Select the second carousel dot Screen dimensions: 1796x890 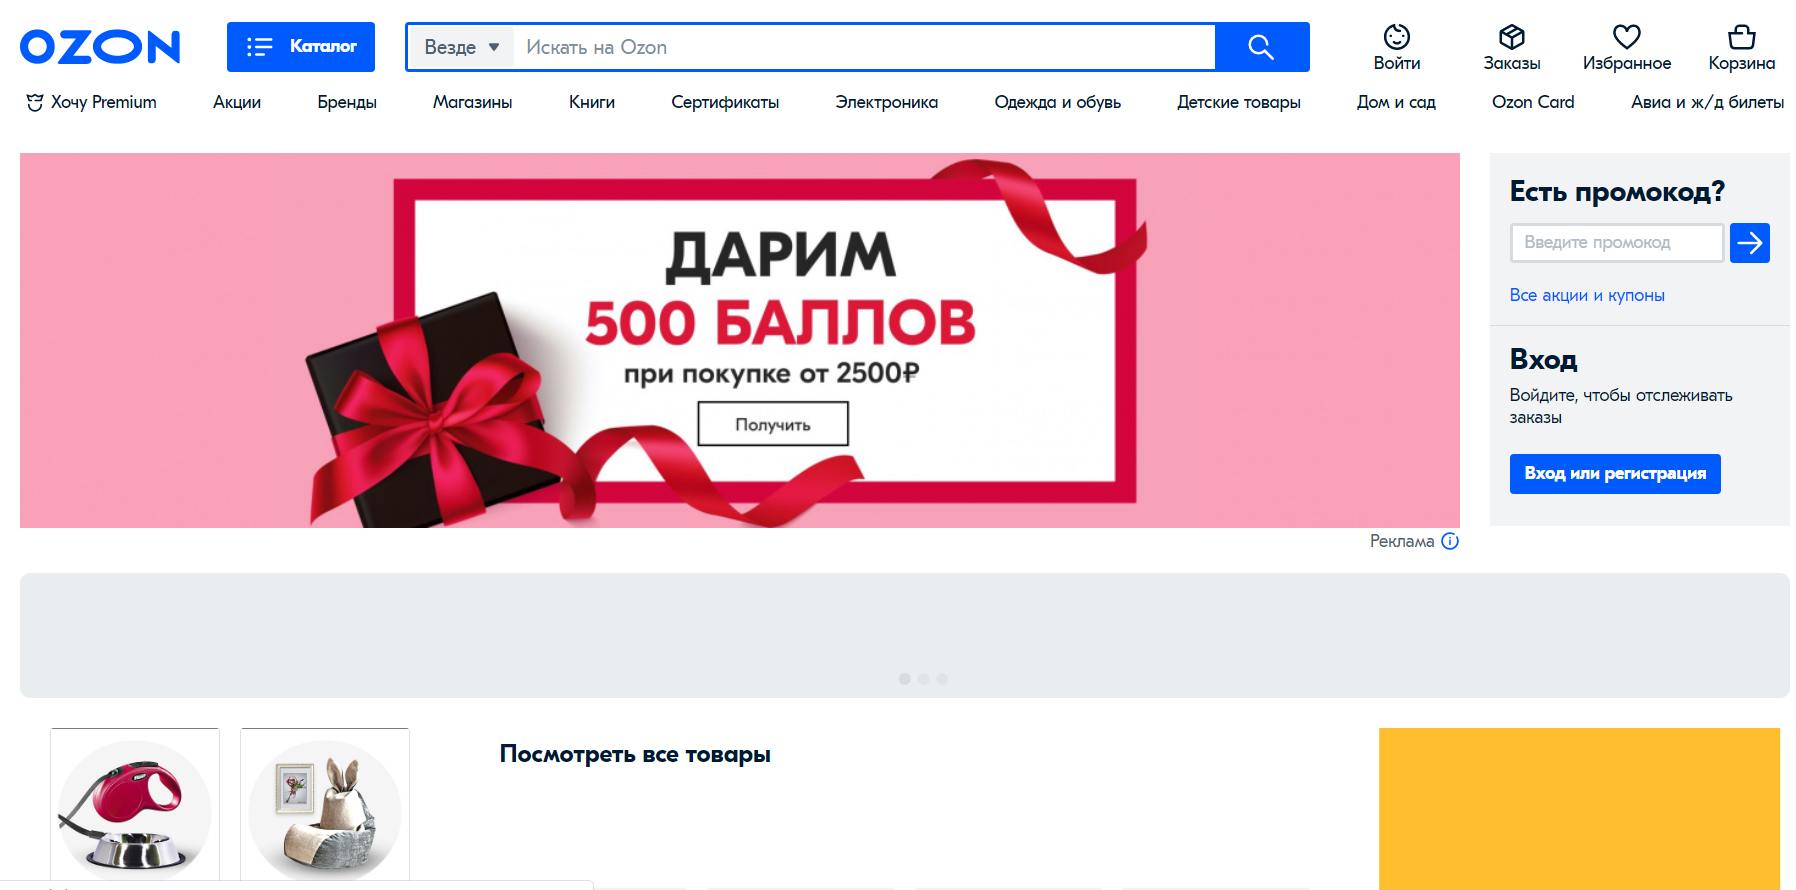pos(923,679)
